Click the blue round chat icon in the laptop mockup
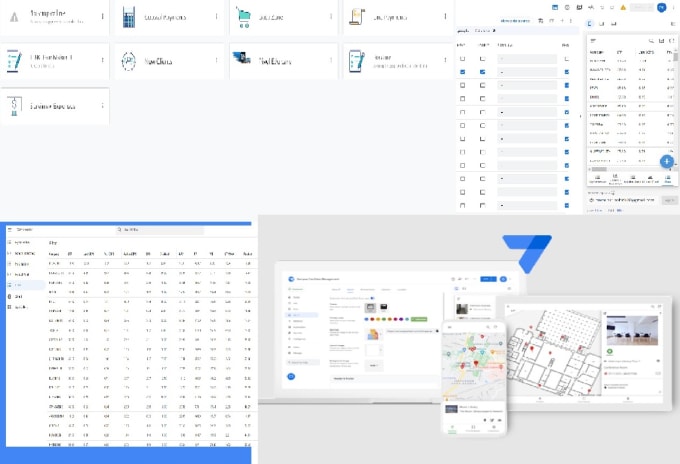 [291, 376]
